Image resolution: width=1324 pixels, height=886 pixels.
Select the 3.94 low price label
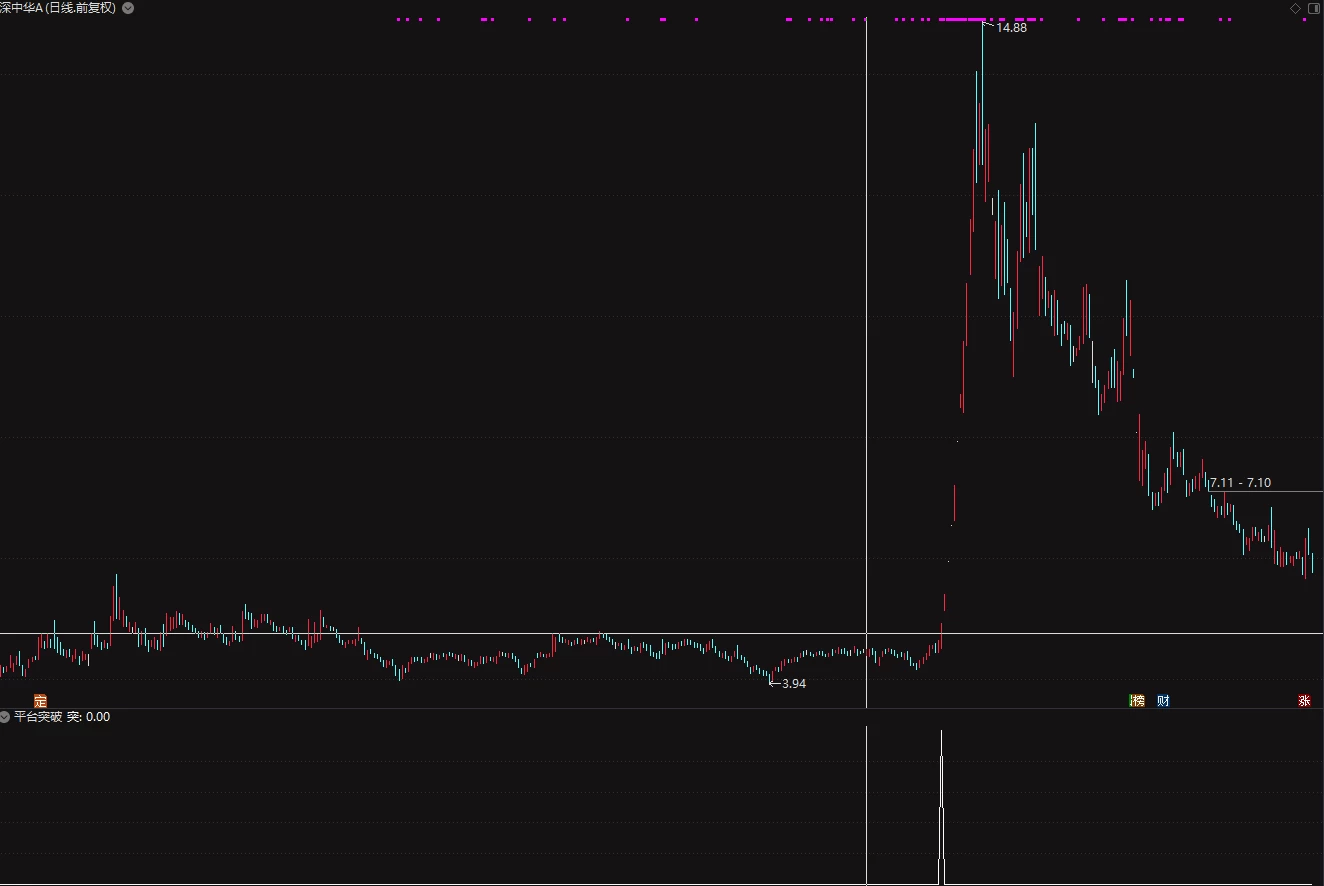point(793,684)
